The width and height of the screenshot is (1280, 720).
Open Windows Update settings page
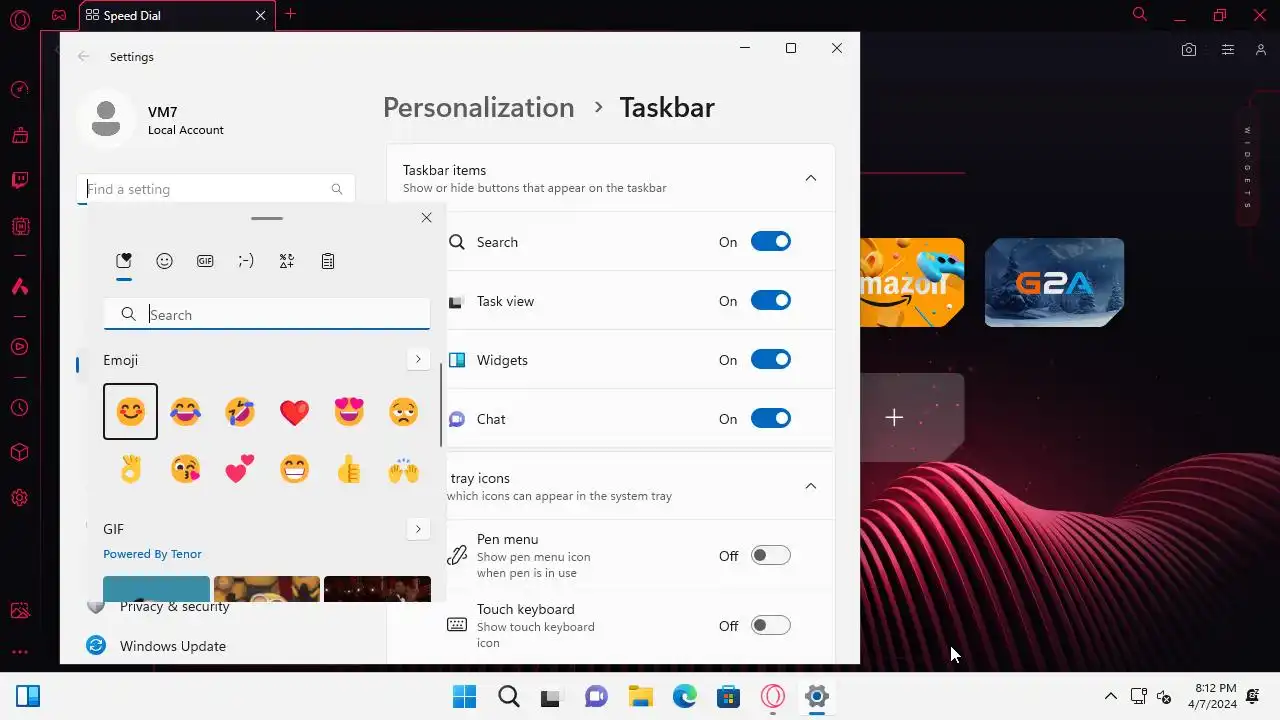tap(172, 646)
